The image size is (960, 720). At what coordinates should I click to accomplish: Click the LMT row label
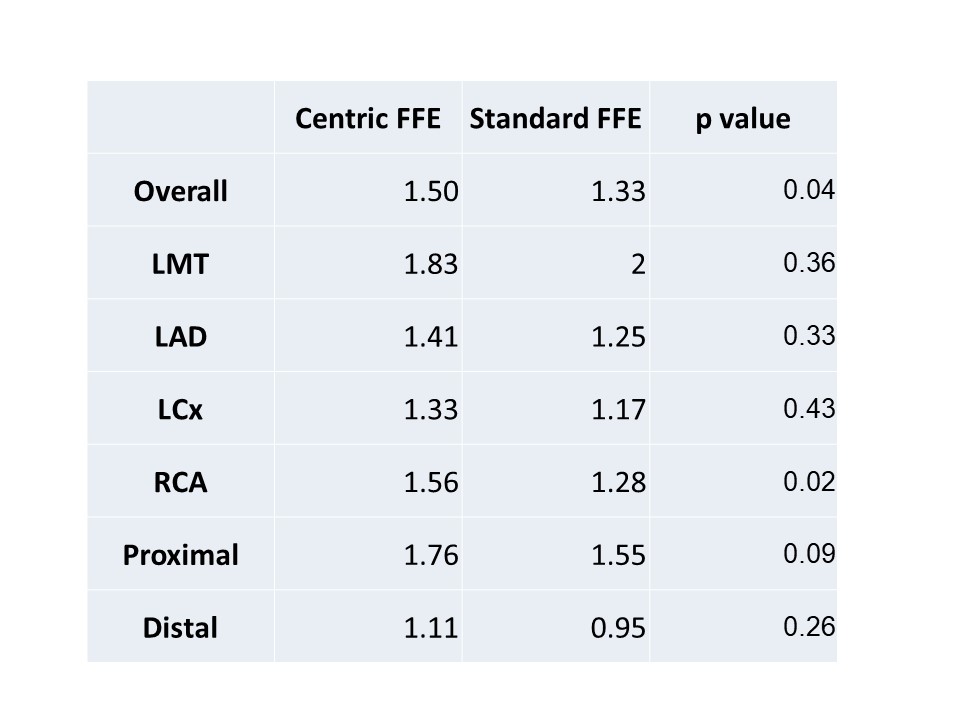[181, 264]
